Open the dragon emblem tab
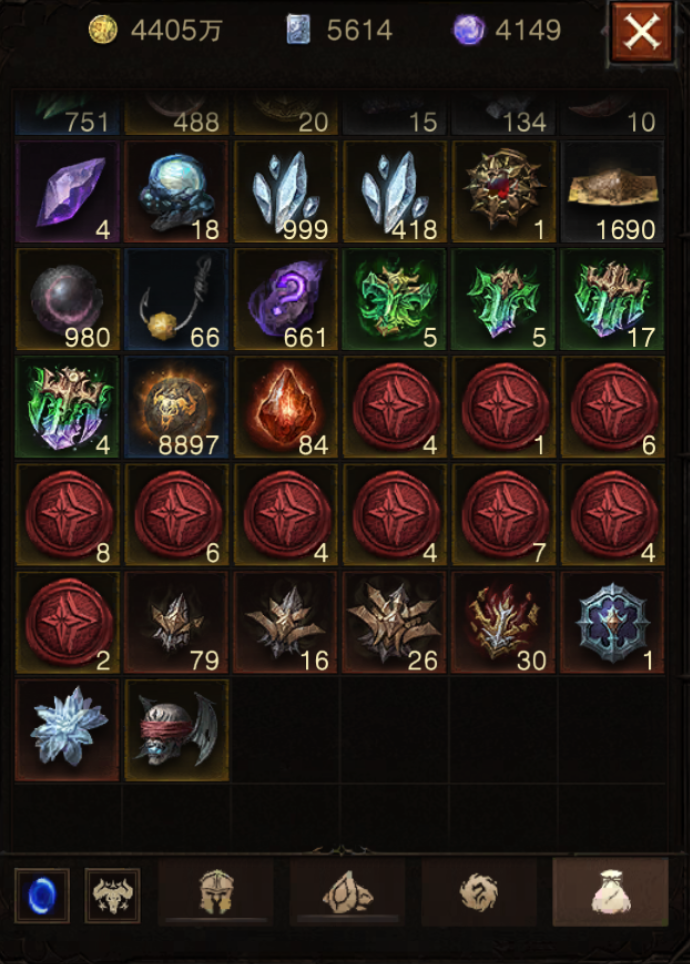This screenshot has height=964, width=690. click(479, 892)
